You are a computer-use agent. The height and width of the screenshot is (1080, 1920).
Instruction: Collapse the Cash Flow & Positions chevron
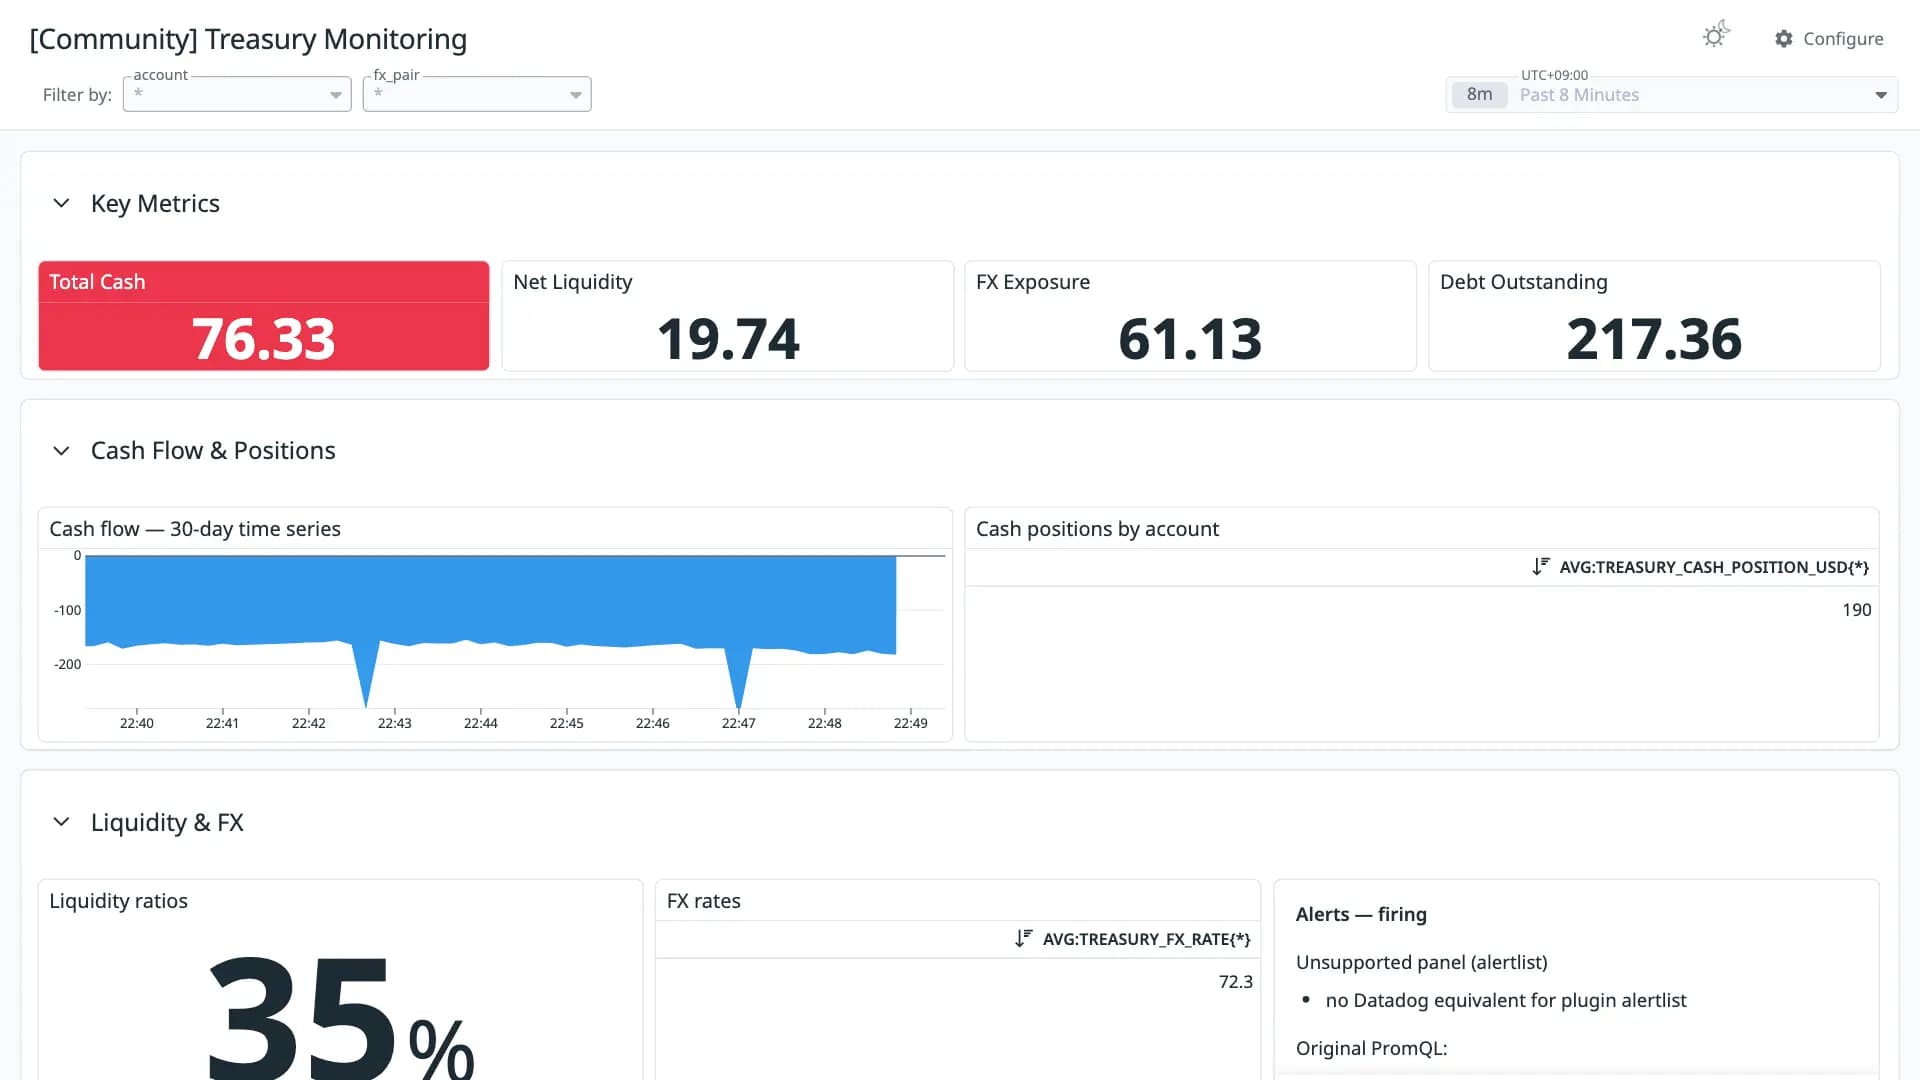point(61,451)
